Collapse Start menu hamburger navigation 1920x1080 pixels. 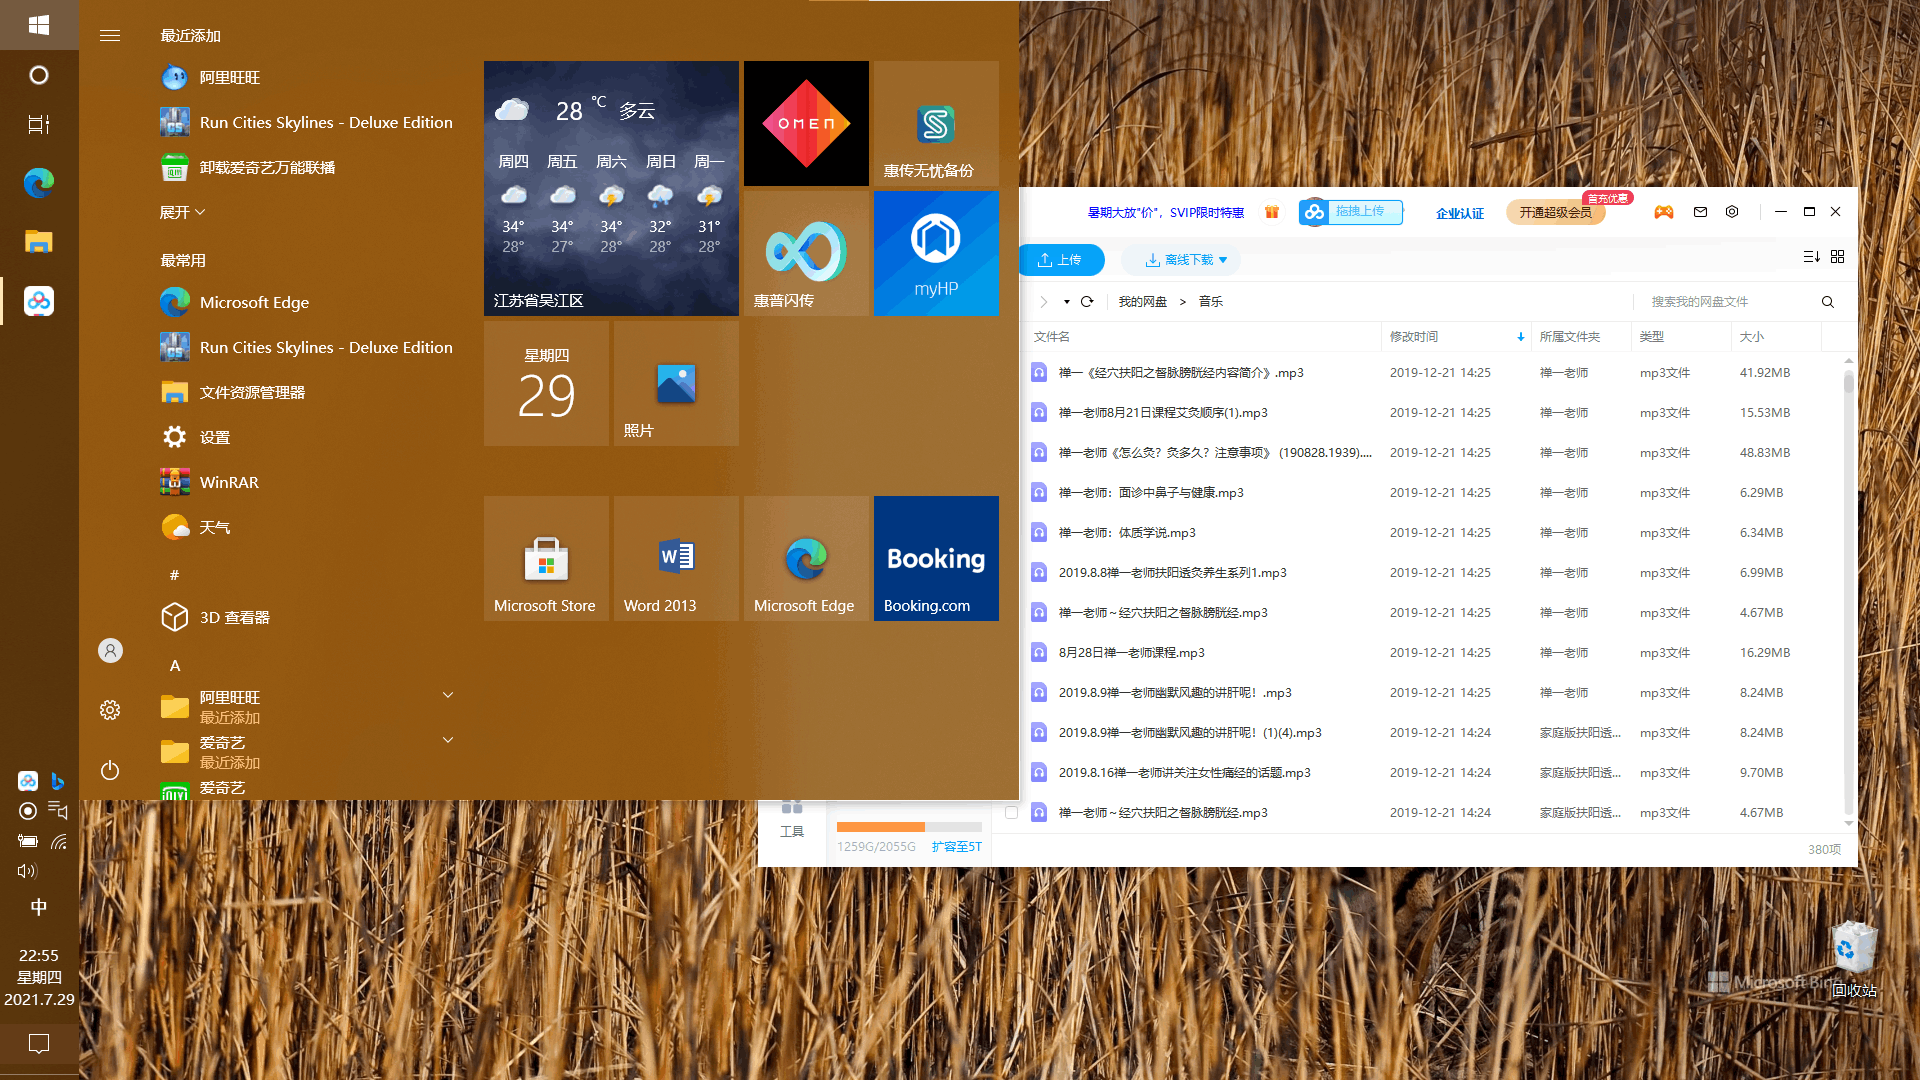[x=110, y=36]
